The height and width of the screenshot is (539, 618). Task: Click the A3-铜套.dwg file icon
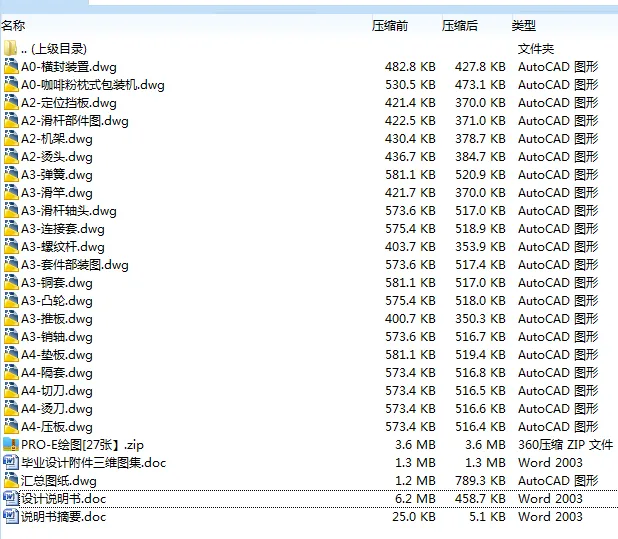(x=11, y=283)
